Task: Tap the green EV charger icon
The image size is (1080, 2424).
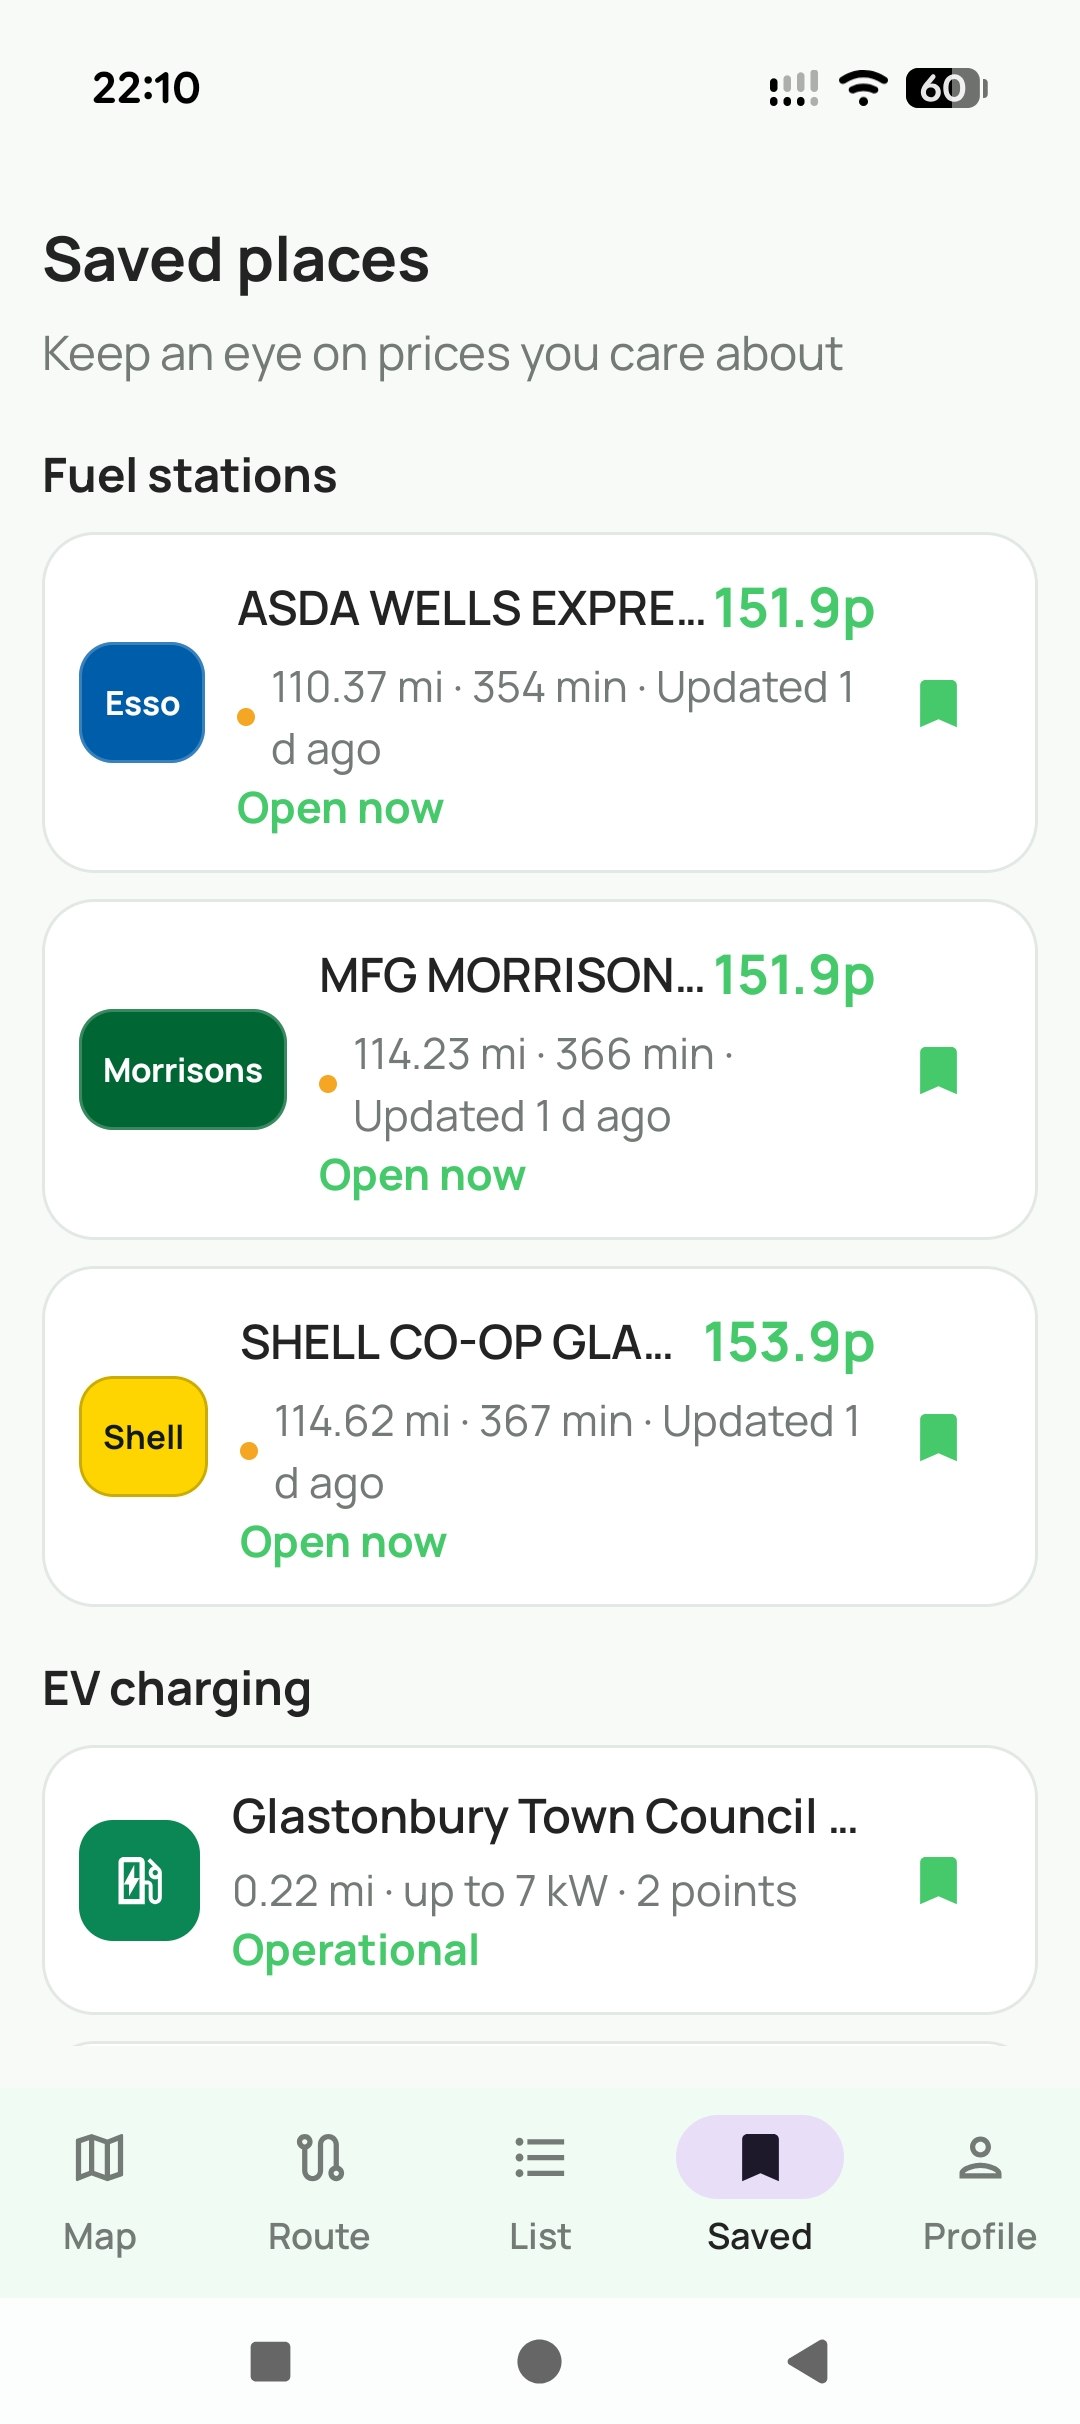Action: pyautogui.click(x=139, y=1880)
